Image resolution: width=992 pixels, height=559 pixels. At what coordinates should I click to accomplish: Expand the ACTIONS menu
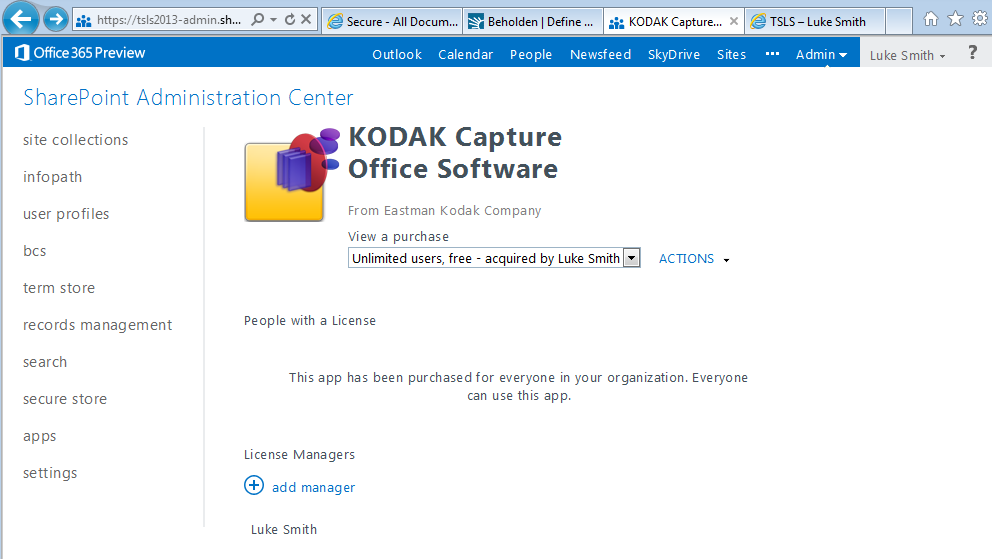pos(693,259)
